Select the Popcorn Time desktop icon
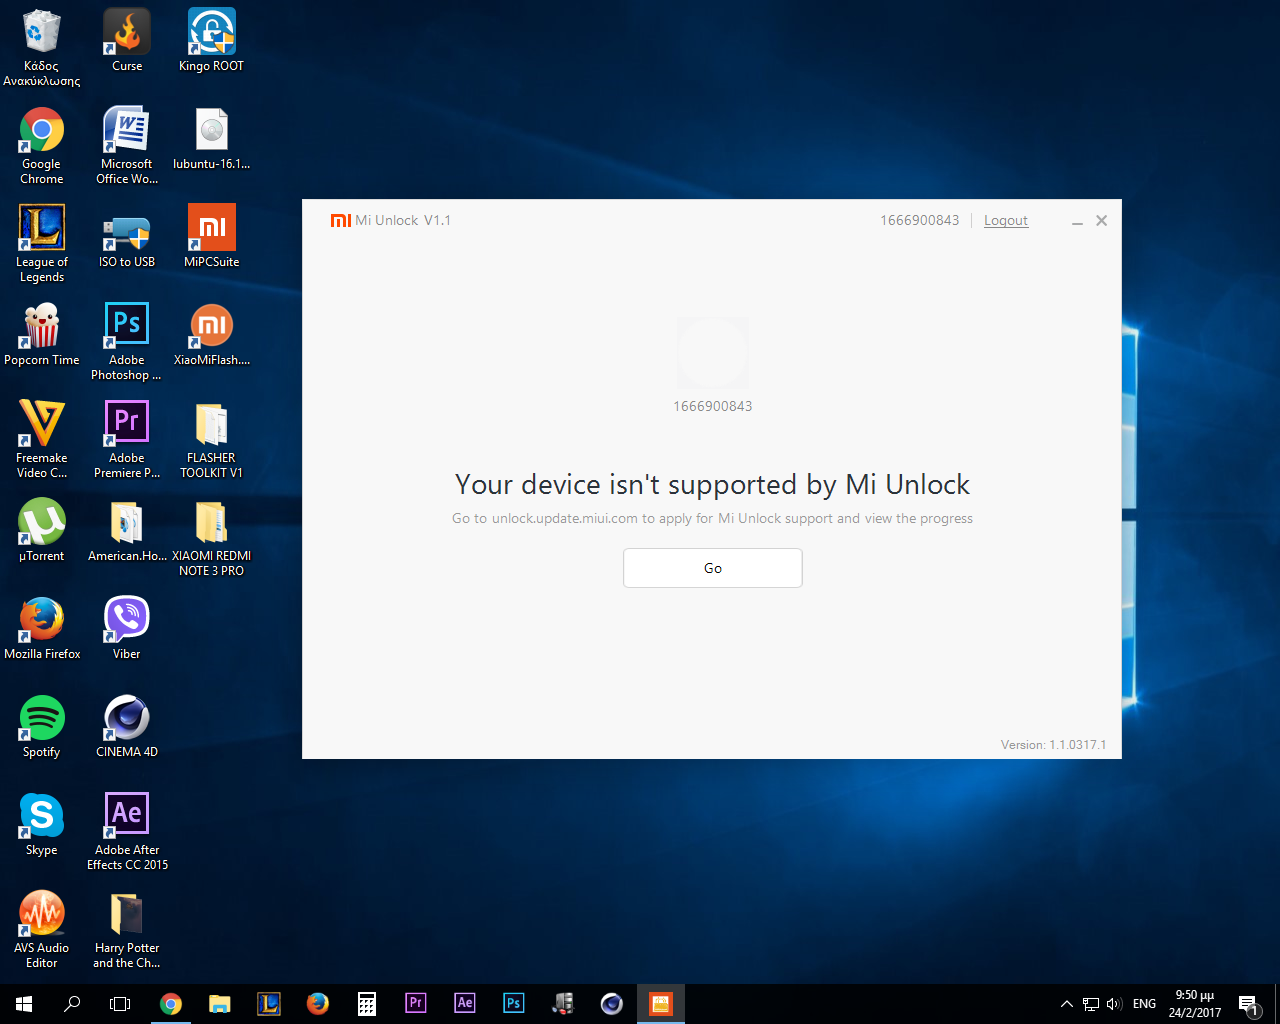The width and height of the screenshot is (1280, 1024). coord(42,334)
